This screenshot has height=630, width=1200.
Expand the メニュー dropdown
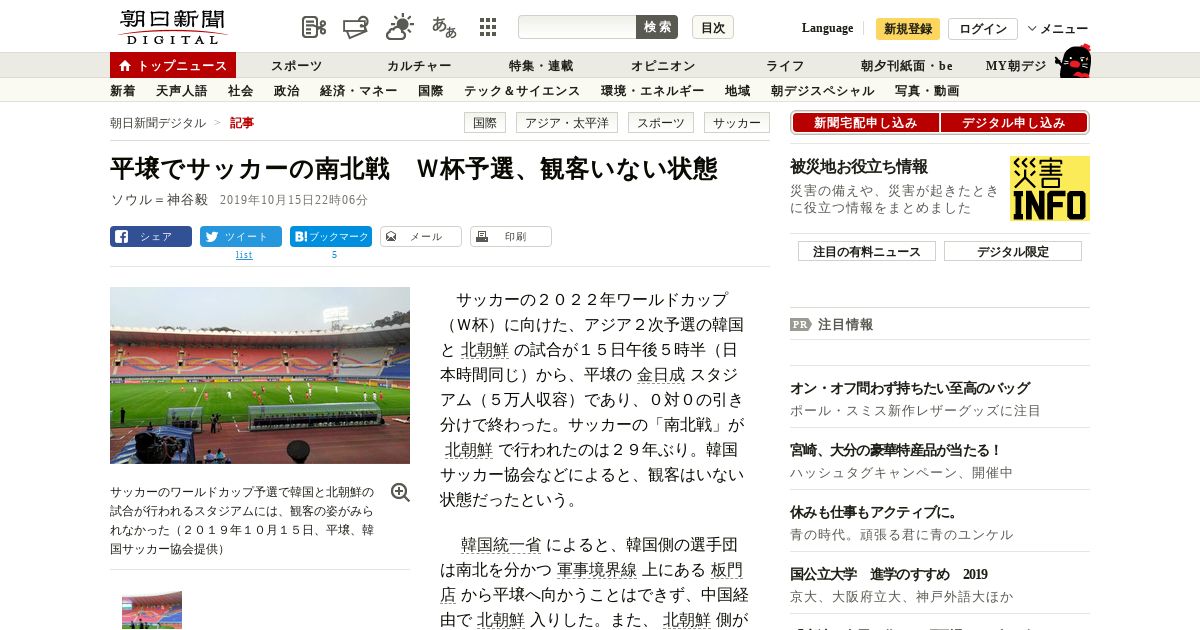(1058, 29)
